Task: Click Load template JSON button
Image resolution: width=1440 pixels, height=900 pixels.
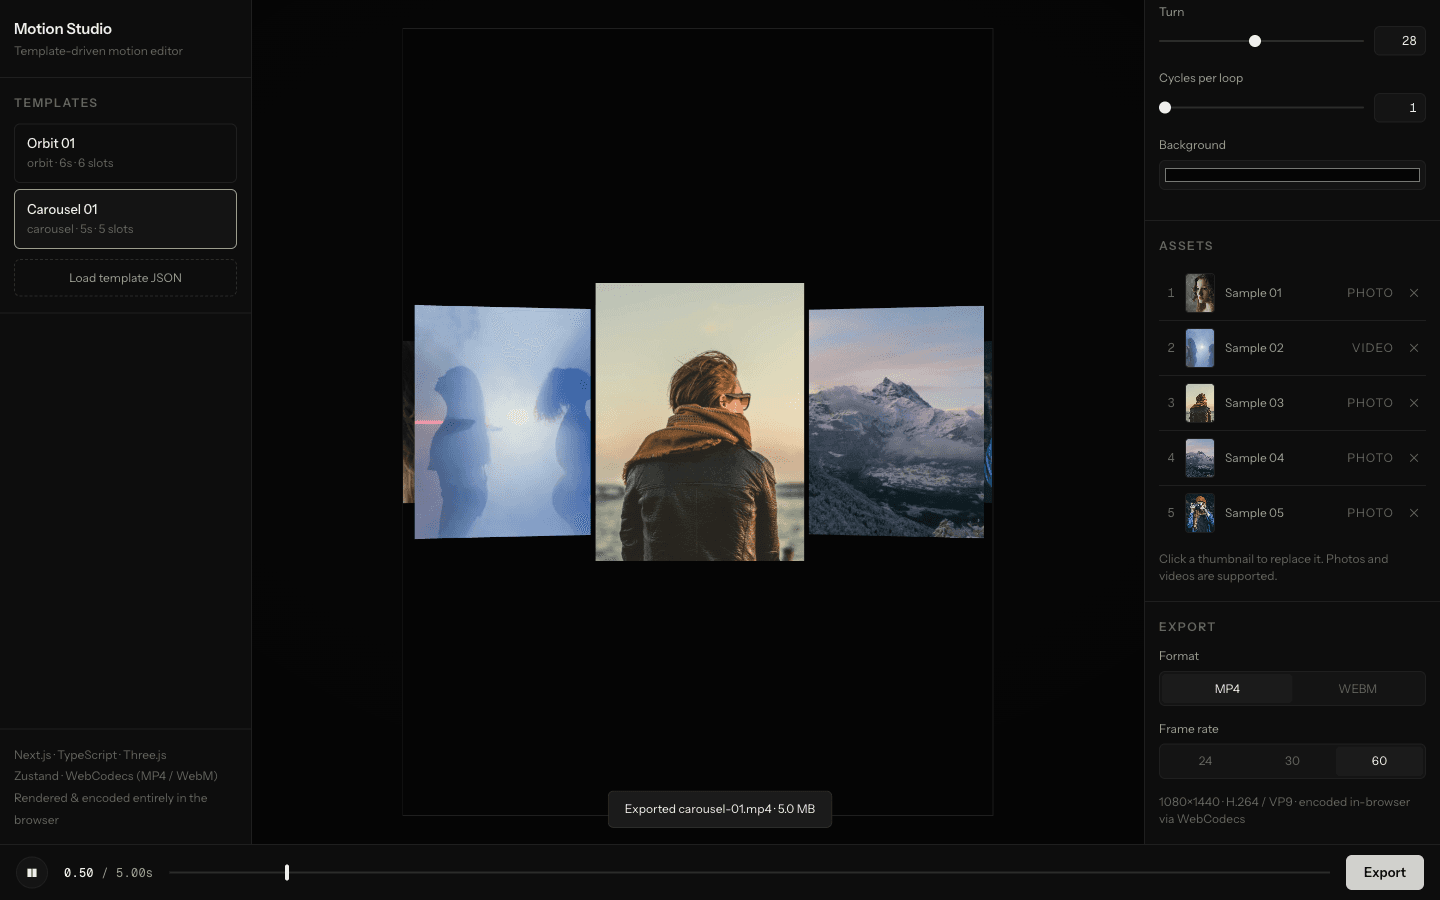Action: coord(125,278)
